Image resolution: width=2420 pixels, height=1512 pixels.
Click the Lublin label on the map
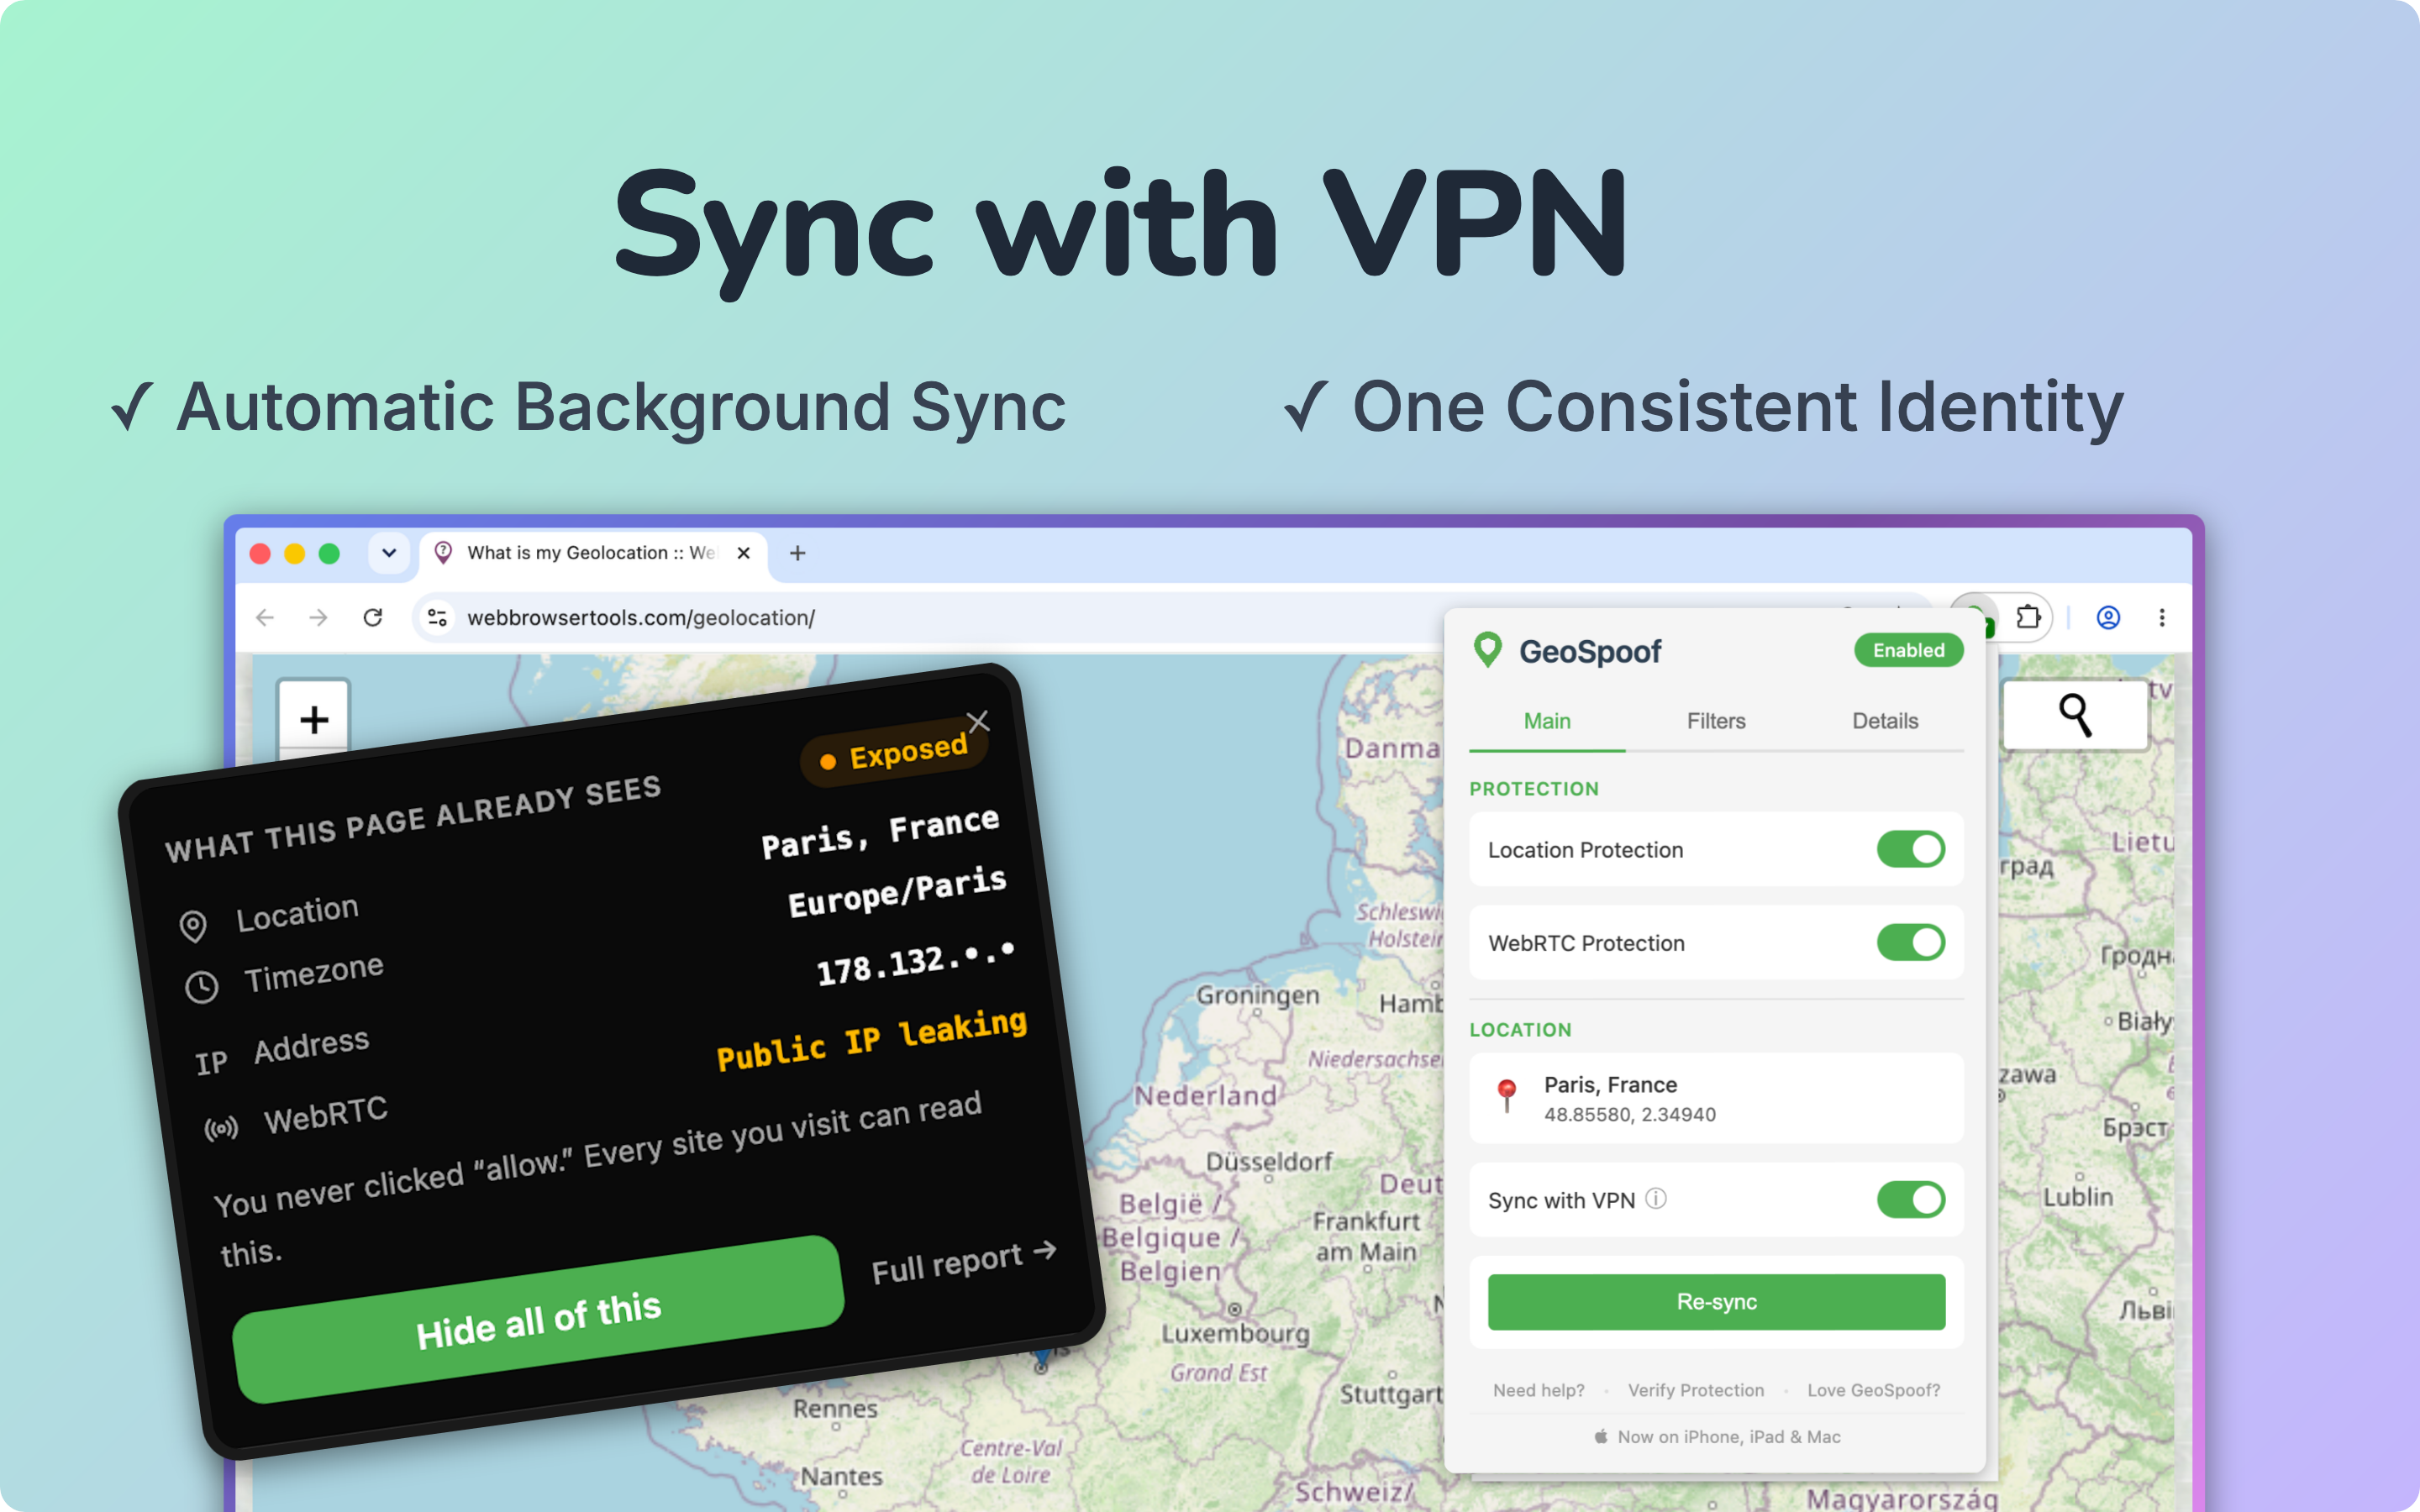(2078, 1197)
